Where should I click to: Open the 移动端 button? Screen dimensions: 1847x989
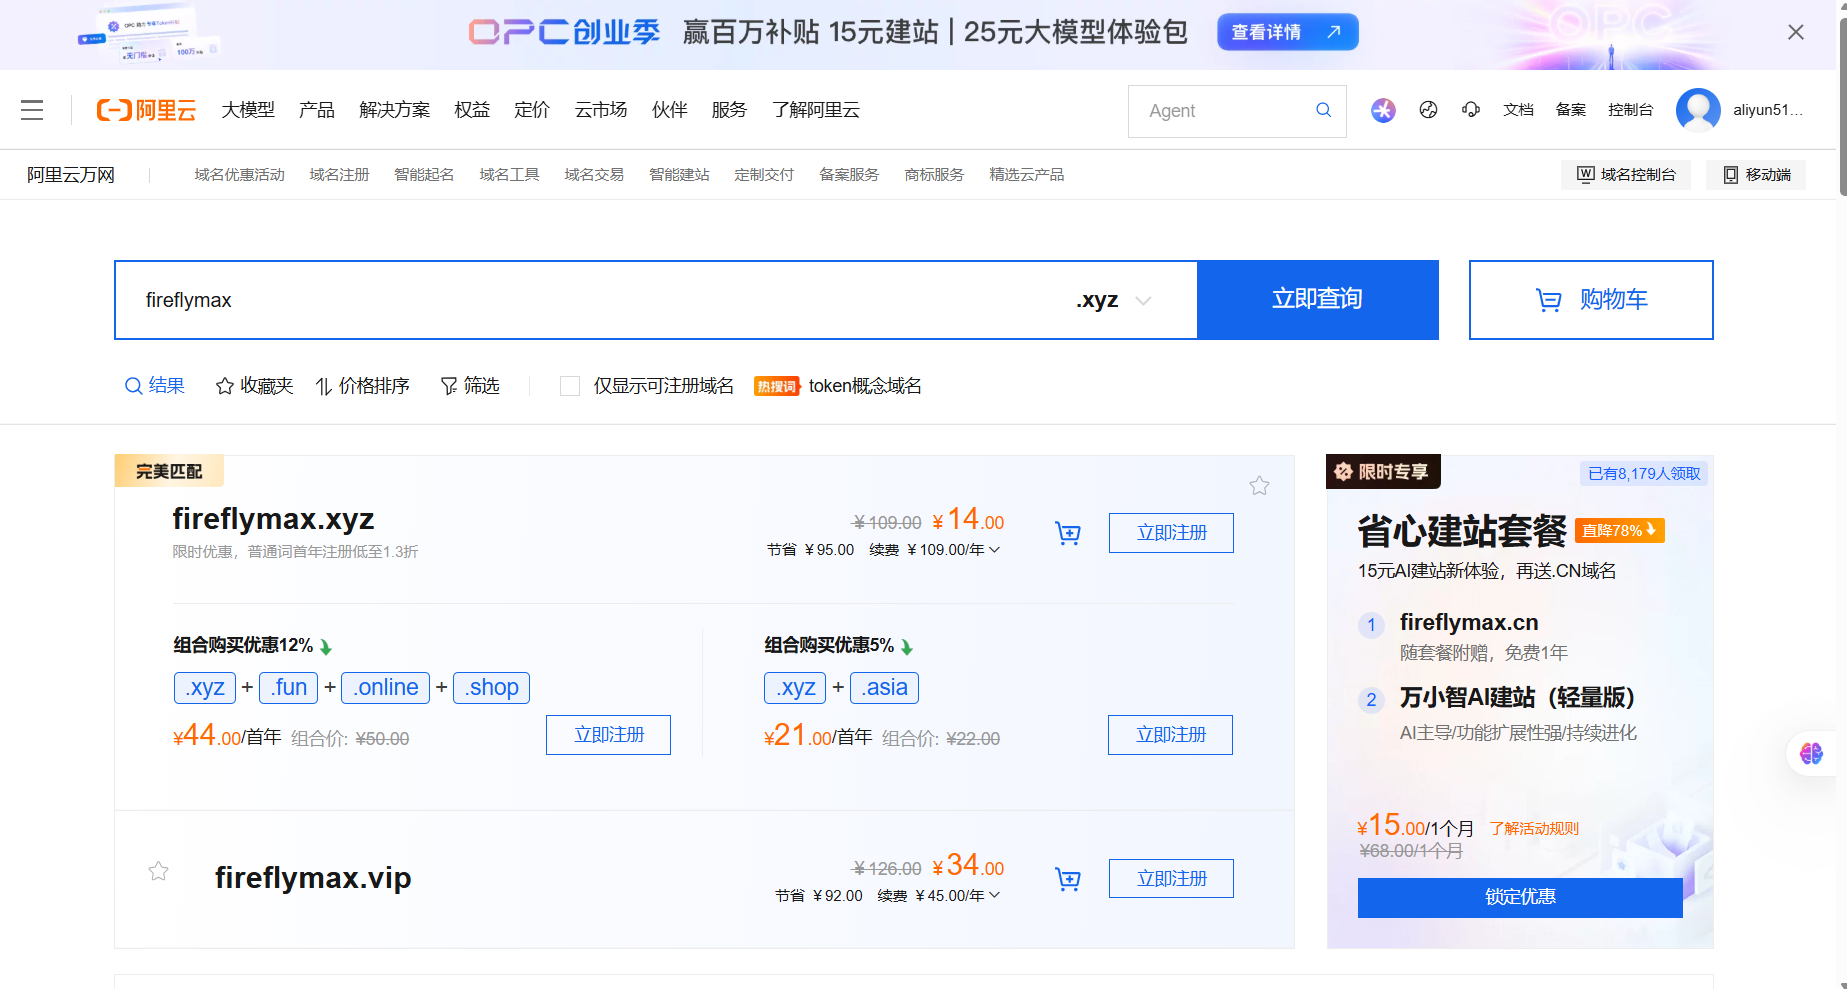(1757, 175)
